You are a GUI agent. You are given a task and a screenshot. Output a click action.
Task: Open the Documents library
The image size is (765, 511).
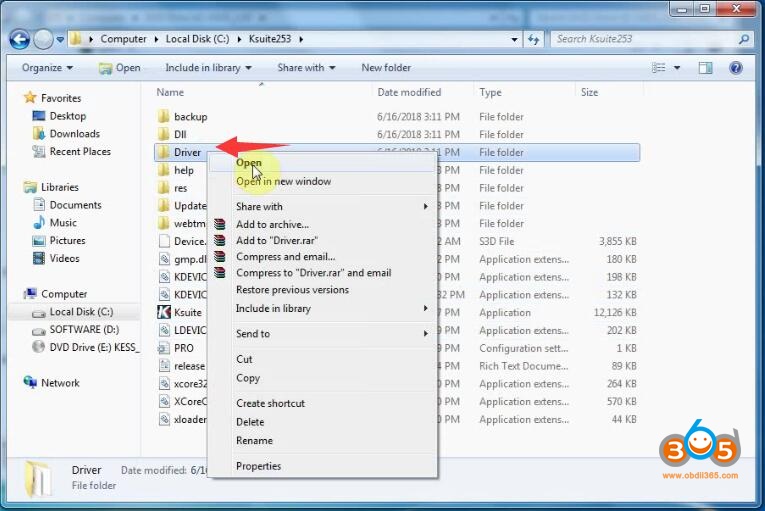click(x=75, y=205)
